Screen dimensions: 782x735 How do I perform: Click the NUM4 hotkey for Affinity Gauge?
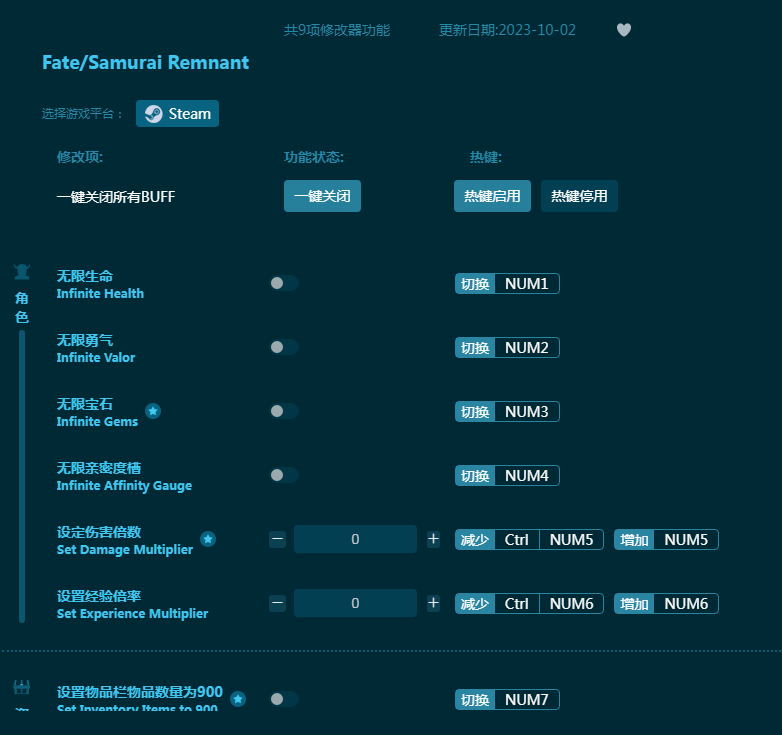click(527, 476)
